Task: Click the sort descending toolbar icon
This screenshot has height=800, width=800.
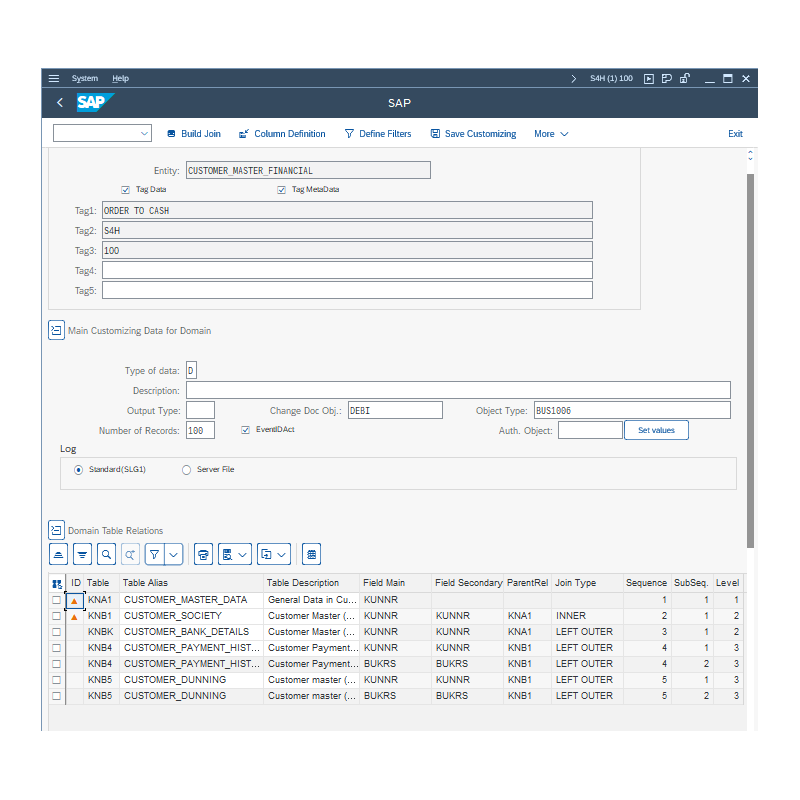Action: point(83,554)
